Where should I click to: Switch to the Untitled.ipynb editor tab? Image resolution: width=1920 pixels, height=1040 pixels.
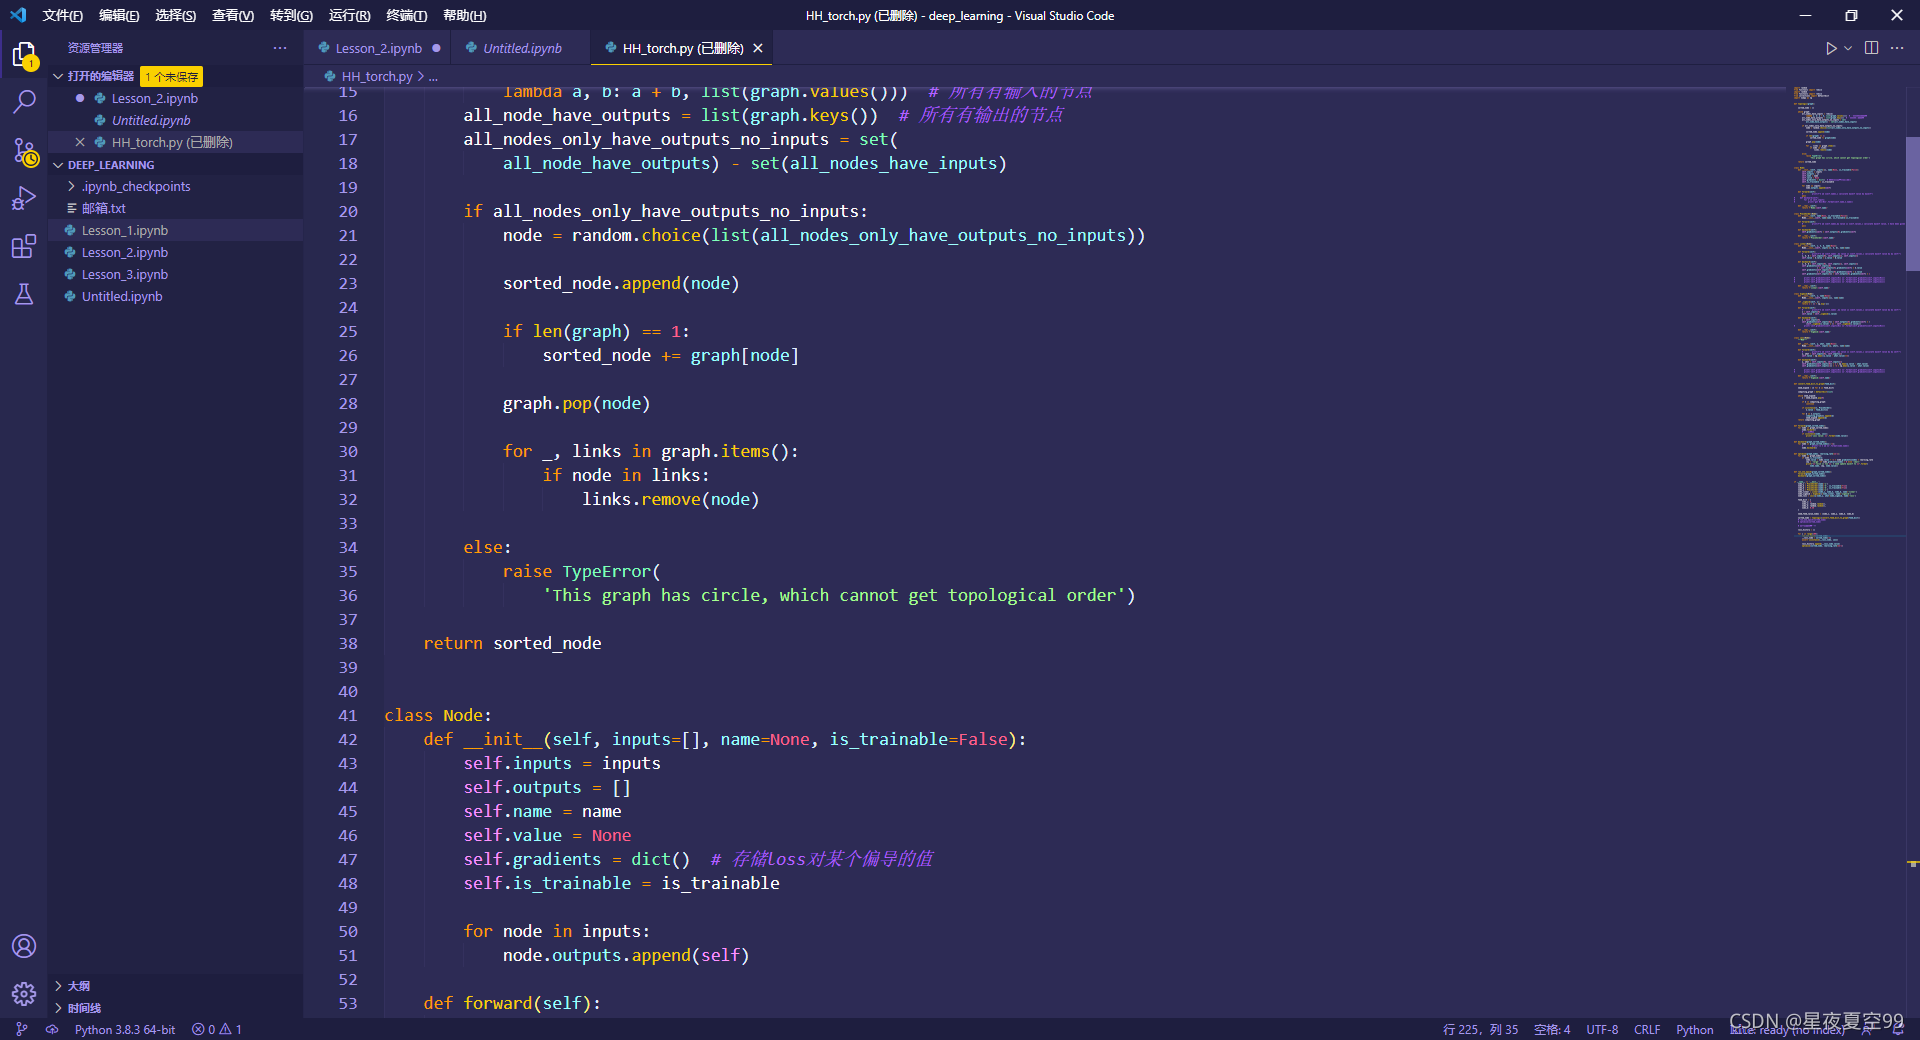click(521, 48)
